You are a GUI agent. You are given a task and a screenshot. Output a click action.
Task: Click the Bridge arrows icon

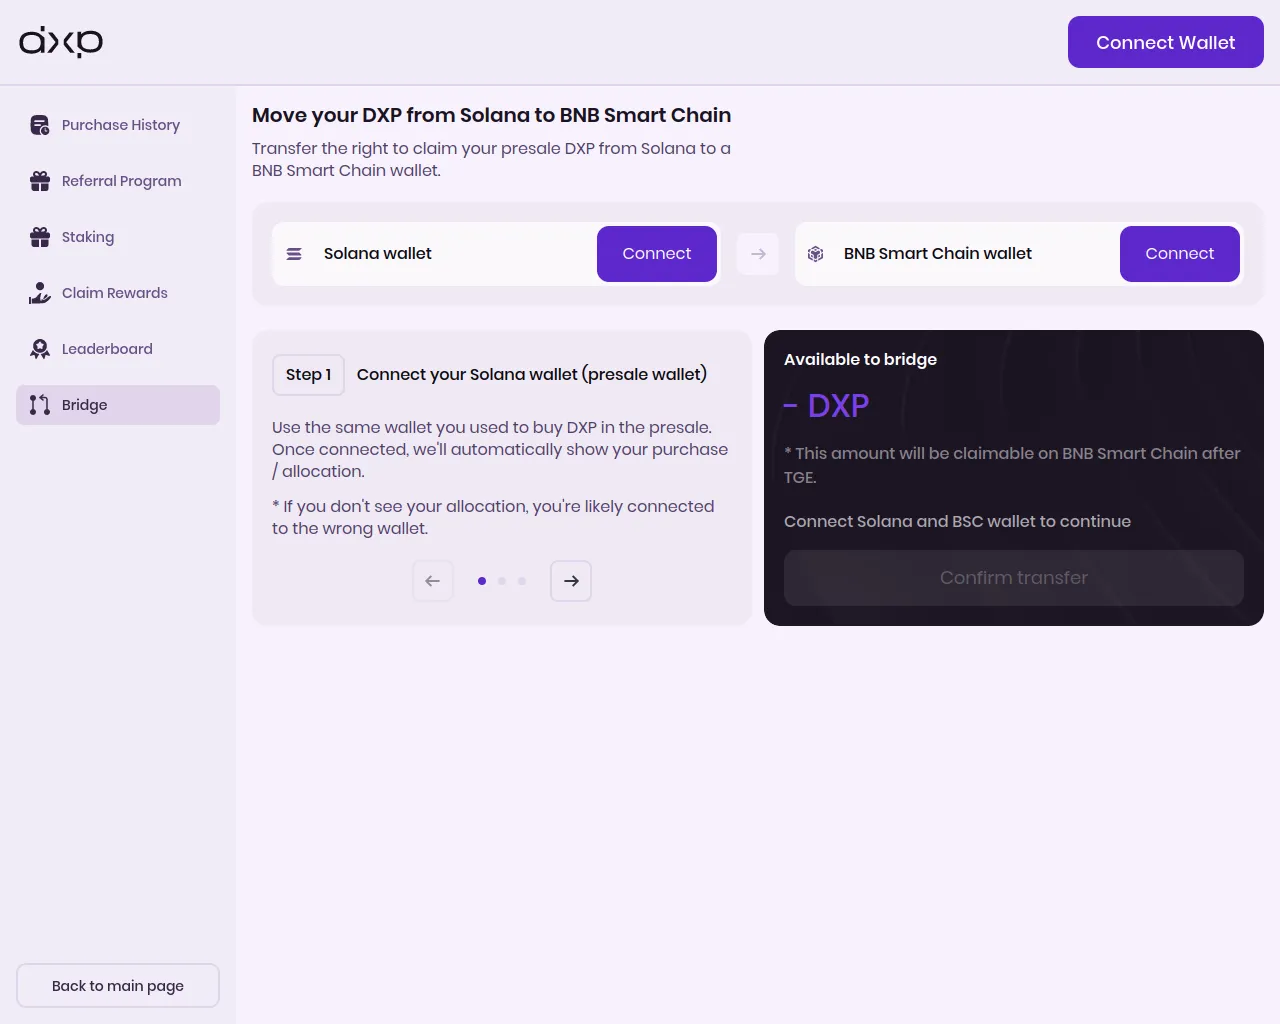point(40,405)
